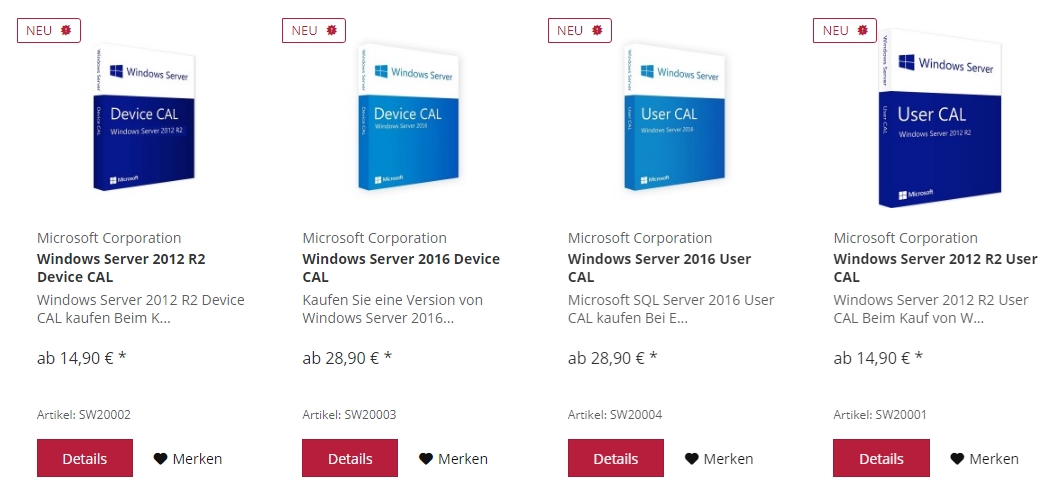Open Details for Windows Server 2016 User CAL
The width and height of the screenshot is (1051, 501).
pyautogui.click(x=615, y=458)
